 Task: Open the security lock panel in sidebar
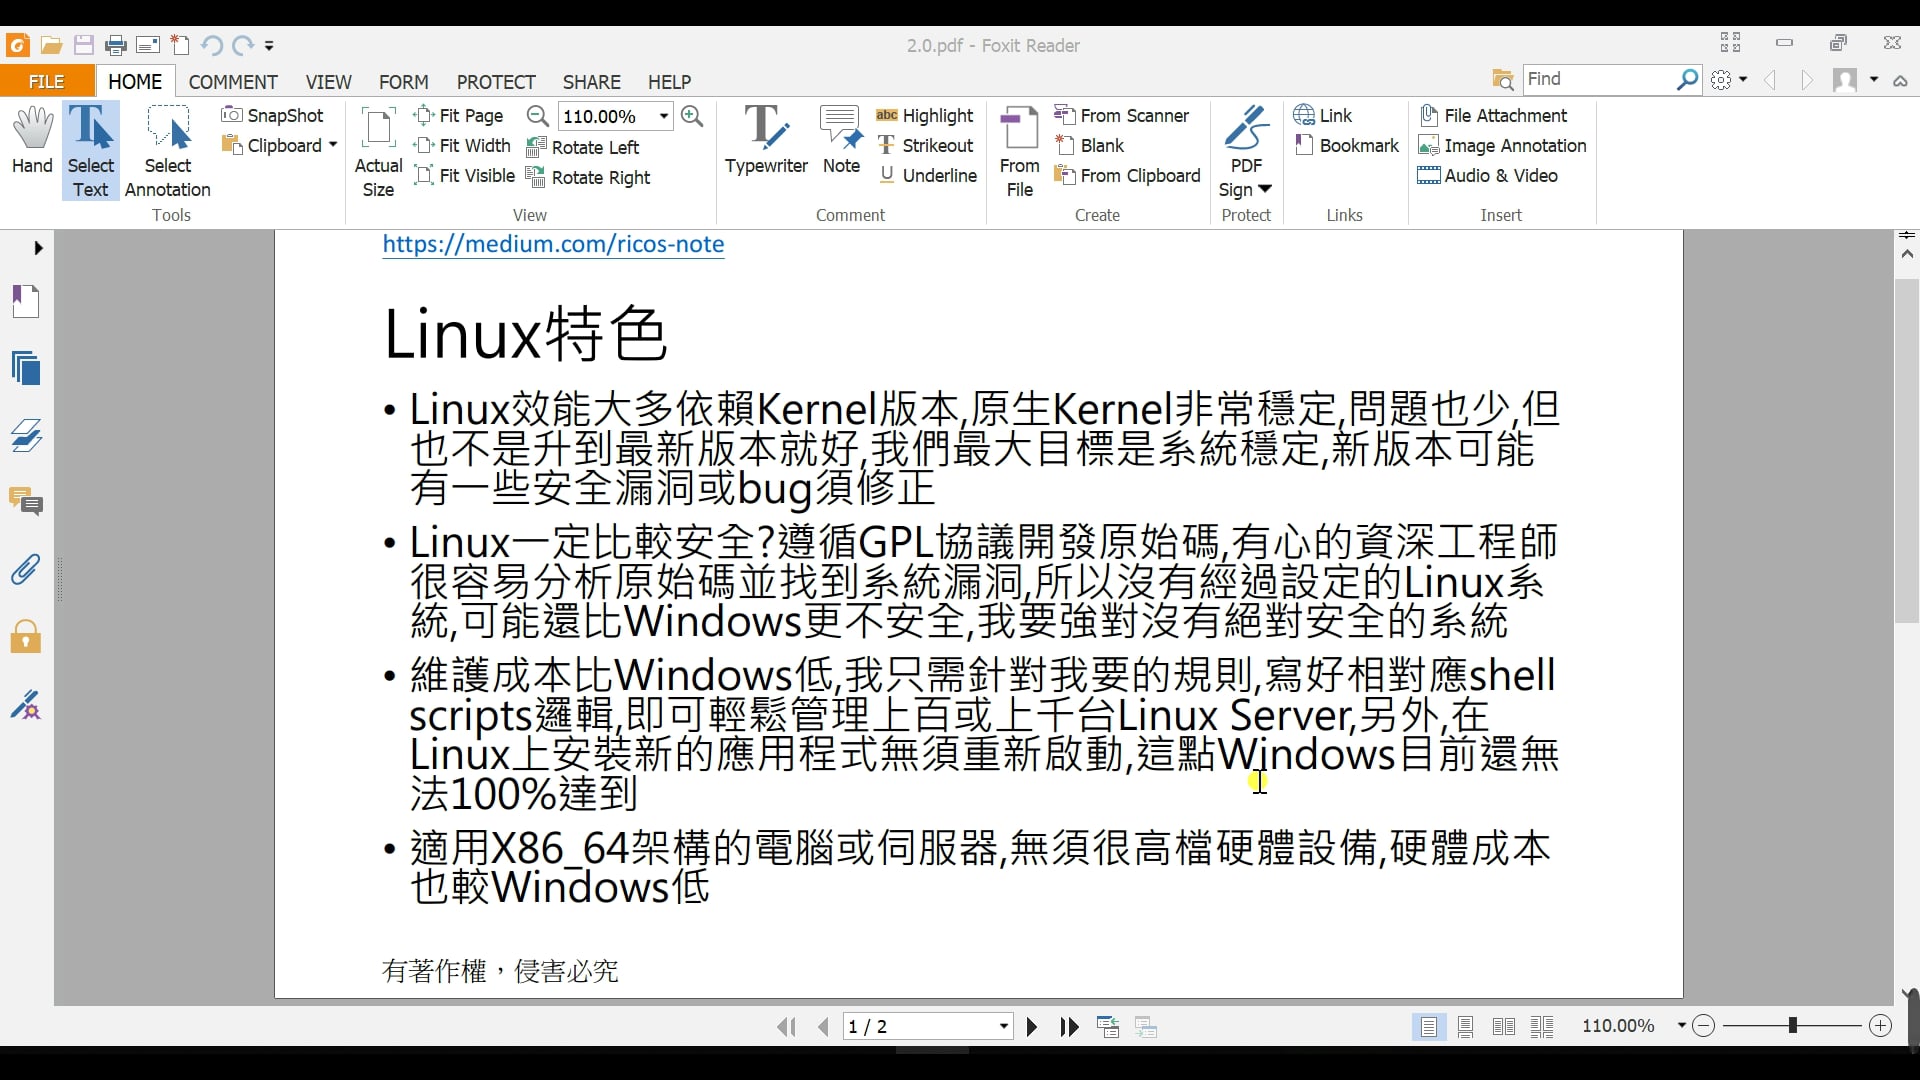pyautogui.click(x=26, y=637)
